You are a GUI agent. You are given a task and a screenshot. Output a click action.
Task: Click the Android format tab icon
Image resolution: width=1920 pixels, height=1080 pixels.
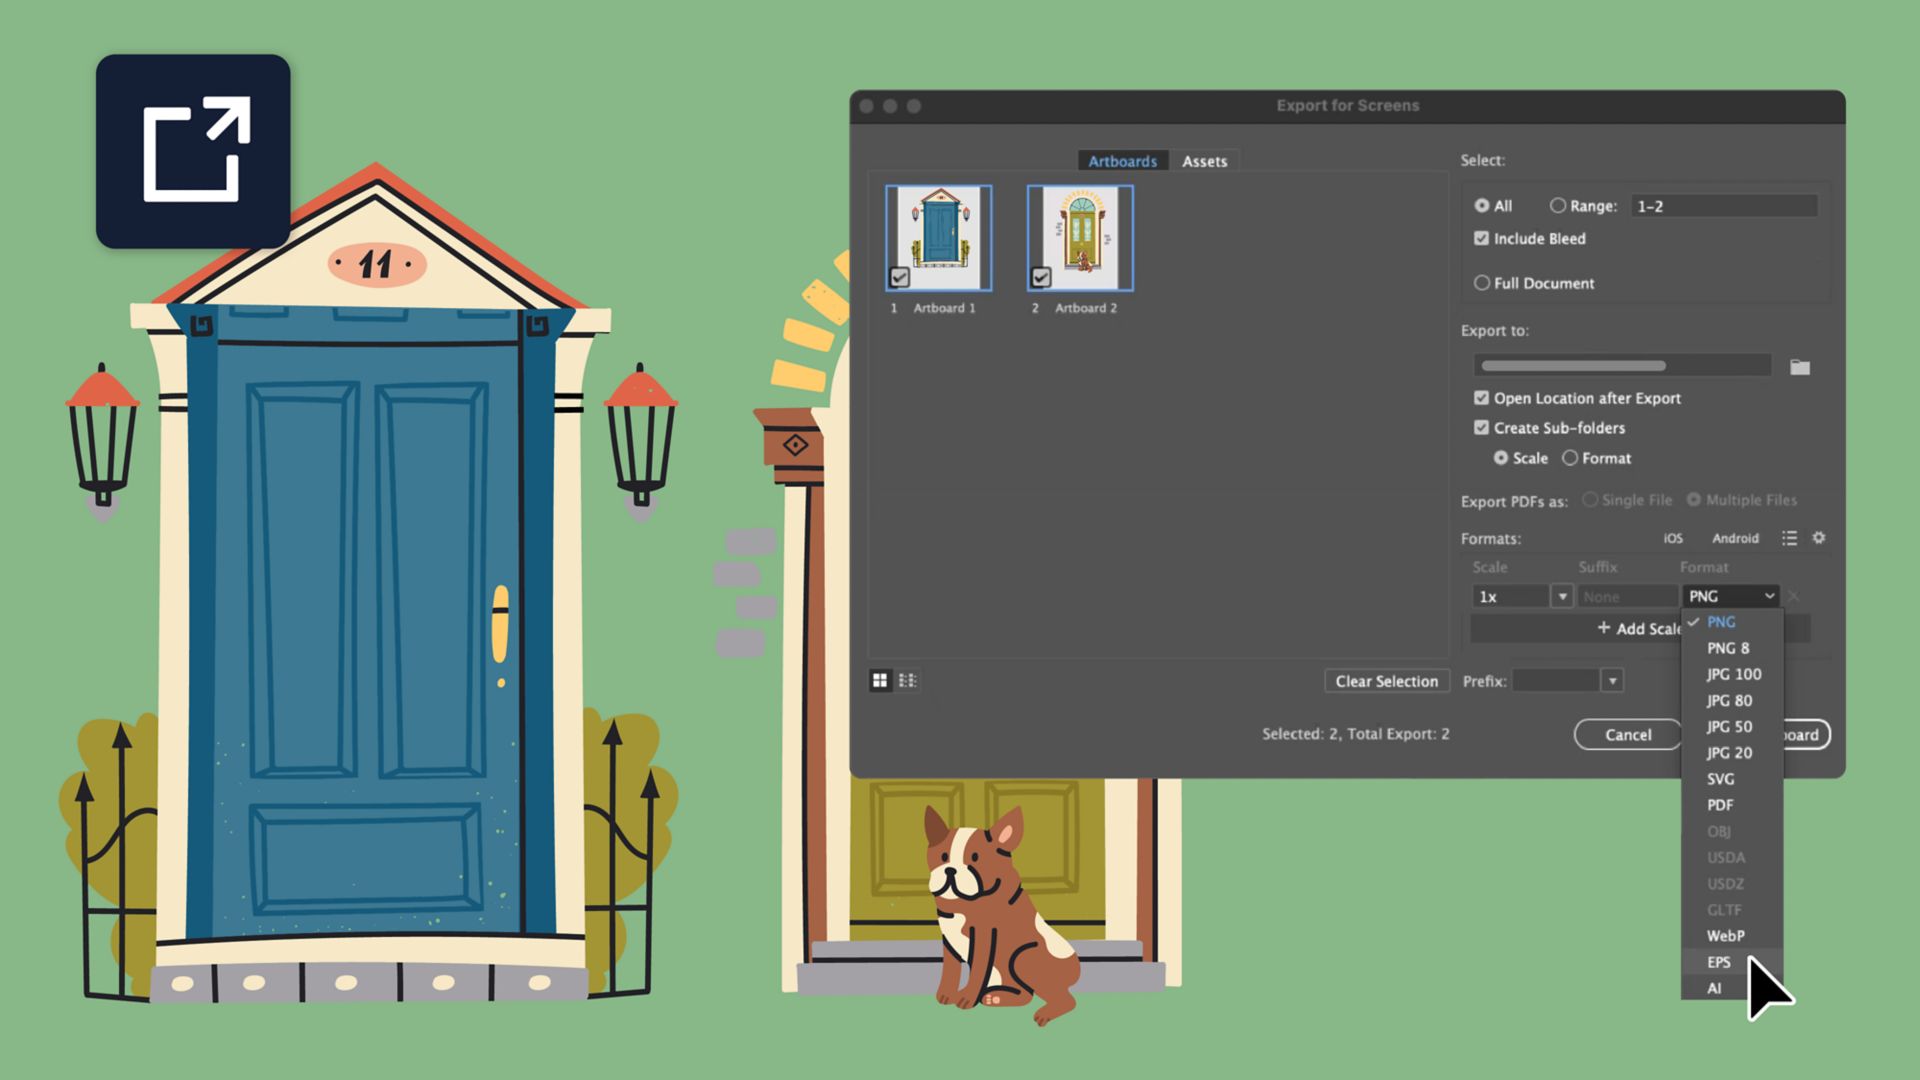click(x=1734, y=538)
